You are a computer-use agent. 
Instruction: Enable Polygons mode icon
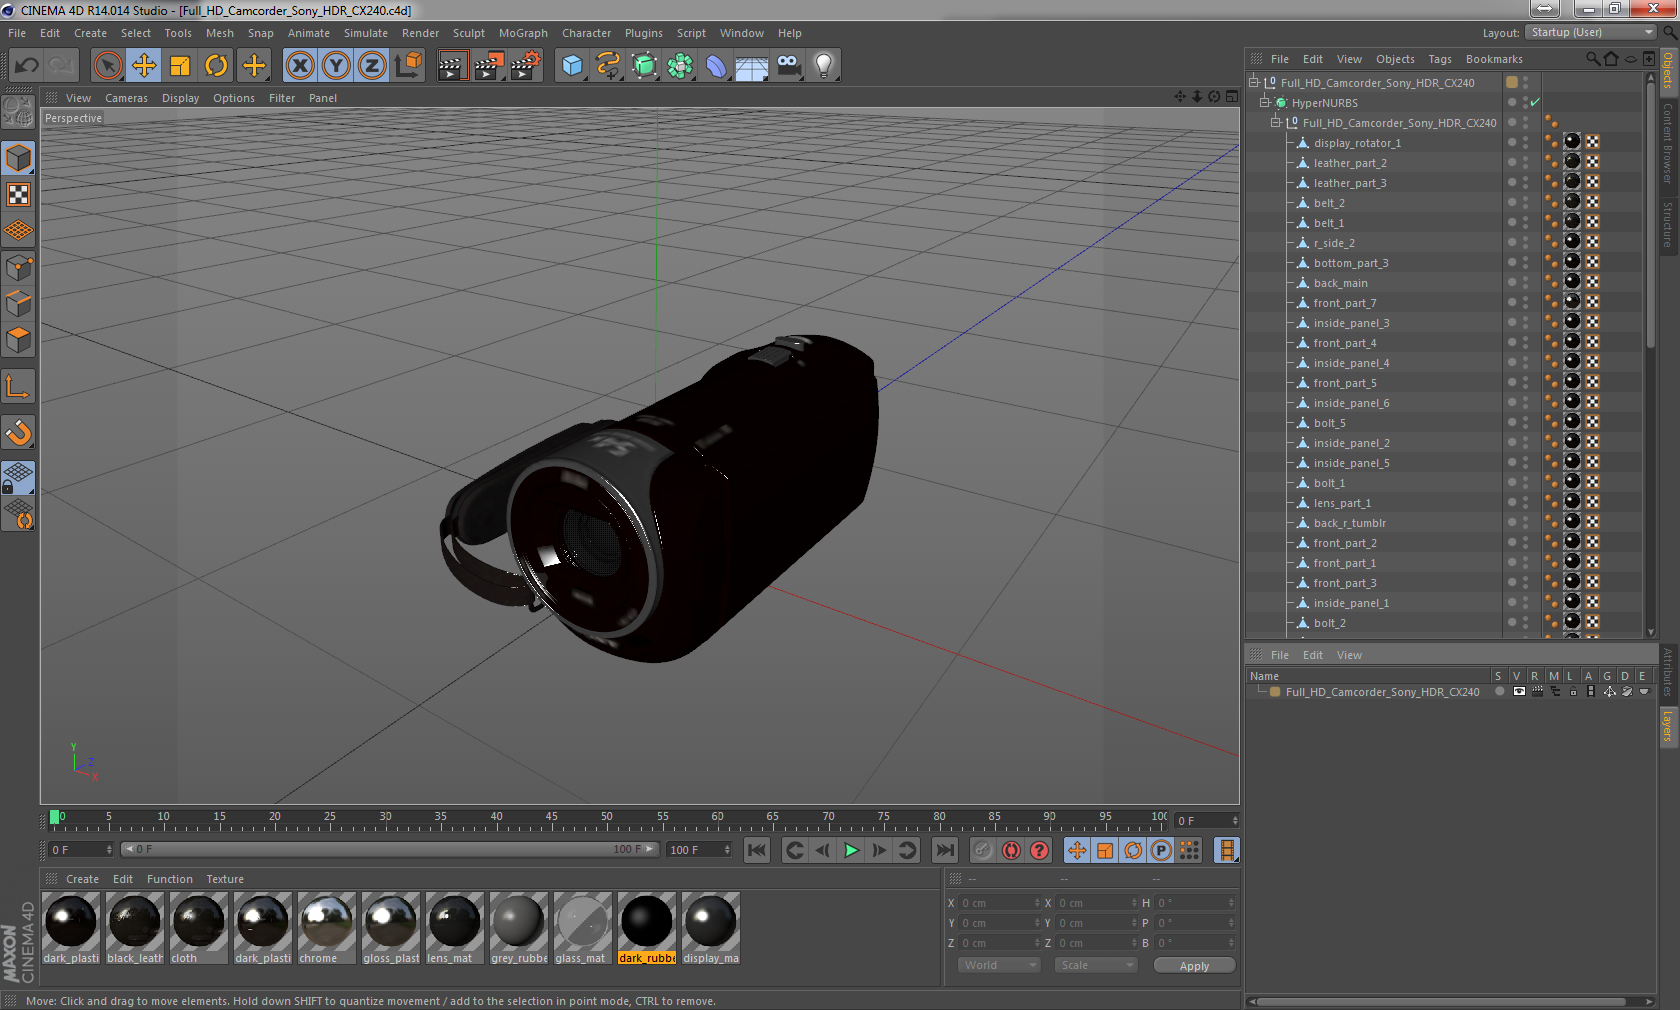click(x=18, y=339)
